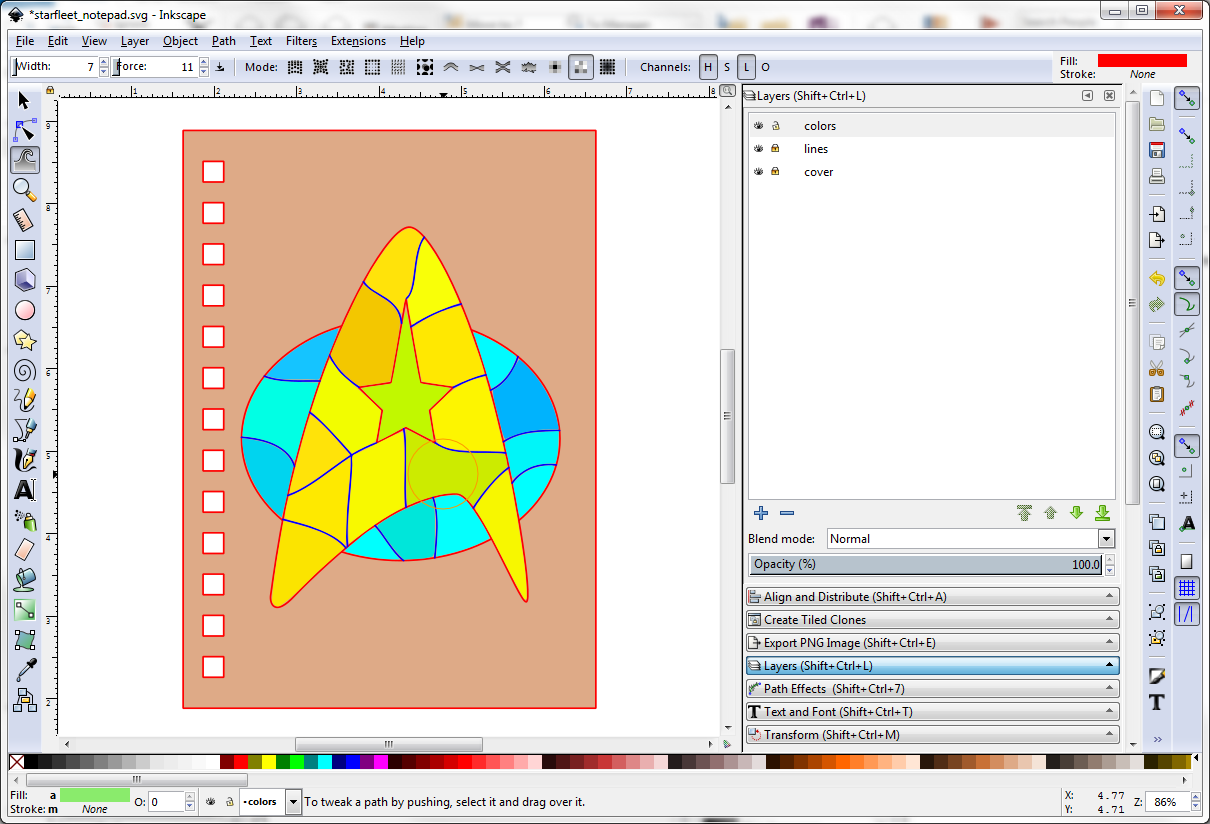This screenshot has height=824, width=1210.
Task: Toggle visibility of colors layer
Action: (759, 126)
